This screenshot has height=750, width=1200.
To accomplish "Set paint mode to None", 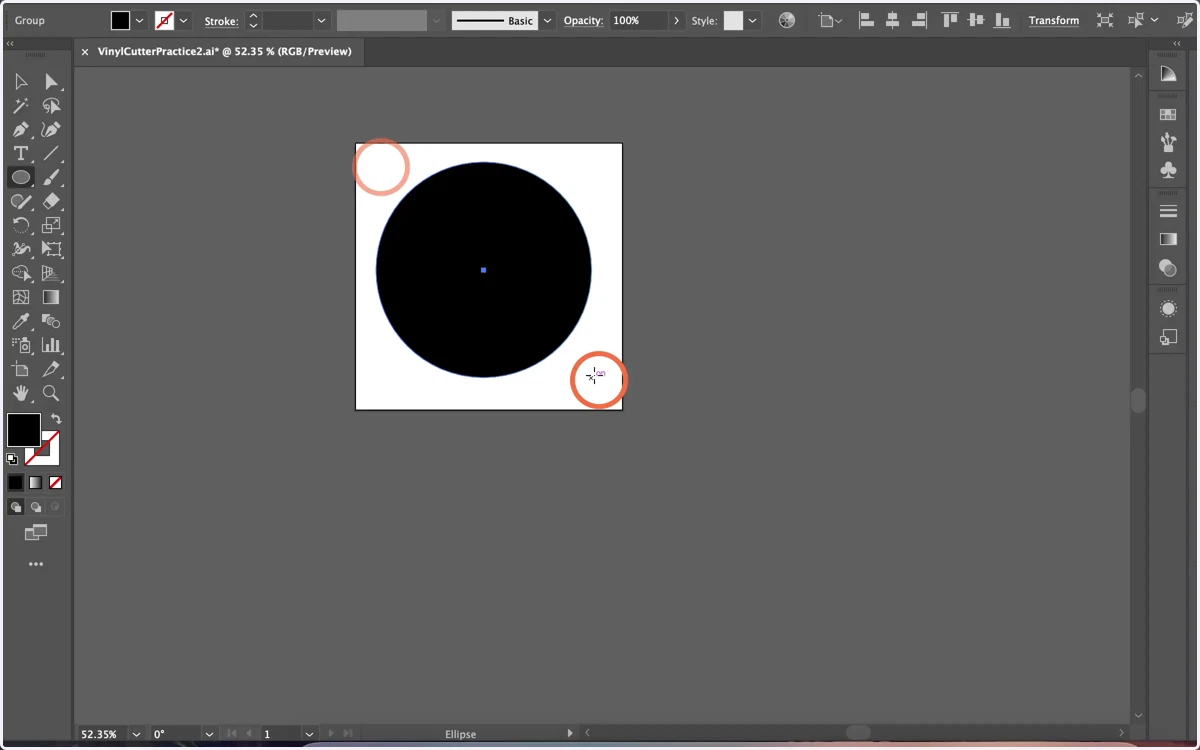I will [x=56, y=482].
